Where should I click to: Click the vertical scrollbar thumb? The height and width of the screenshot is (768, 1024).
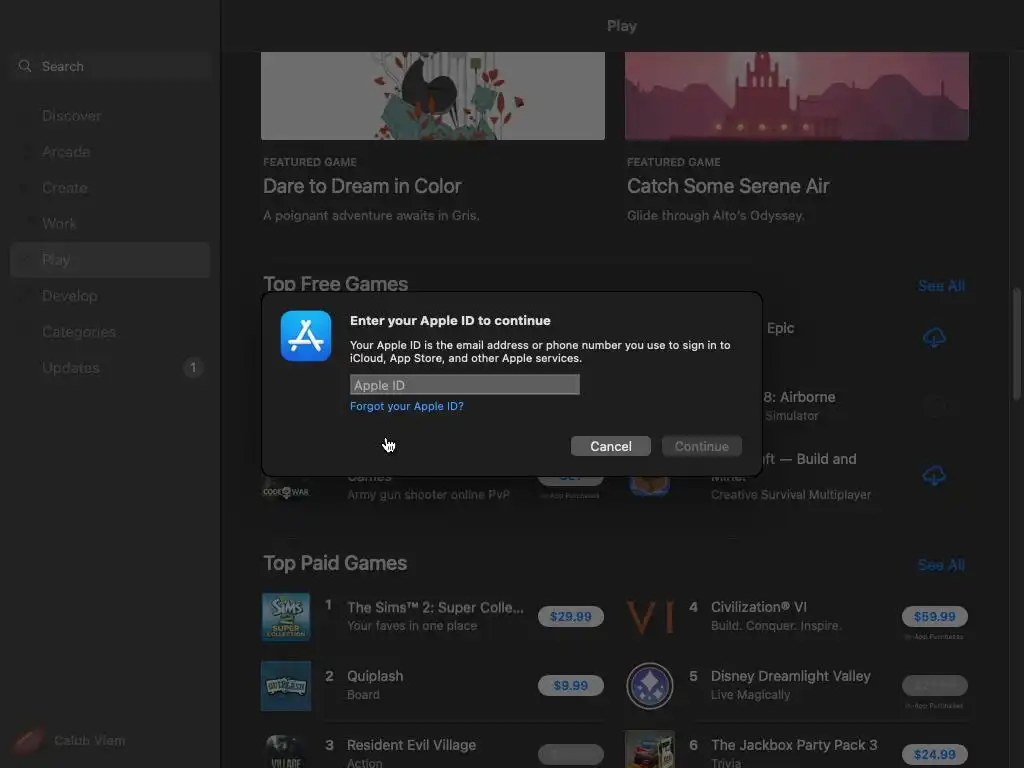click(x=1017, y=343)
